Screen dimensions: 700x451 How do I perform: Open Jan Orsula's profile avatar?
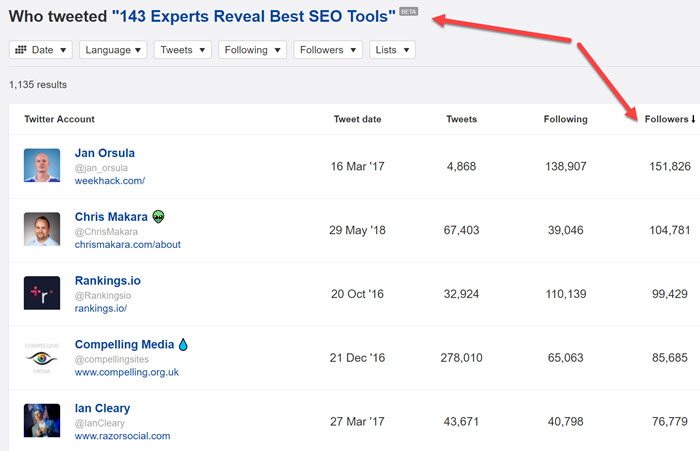point(42,166)
